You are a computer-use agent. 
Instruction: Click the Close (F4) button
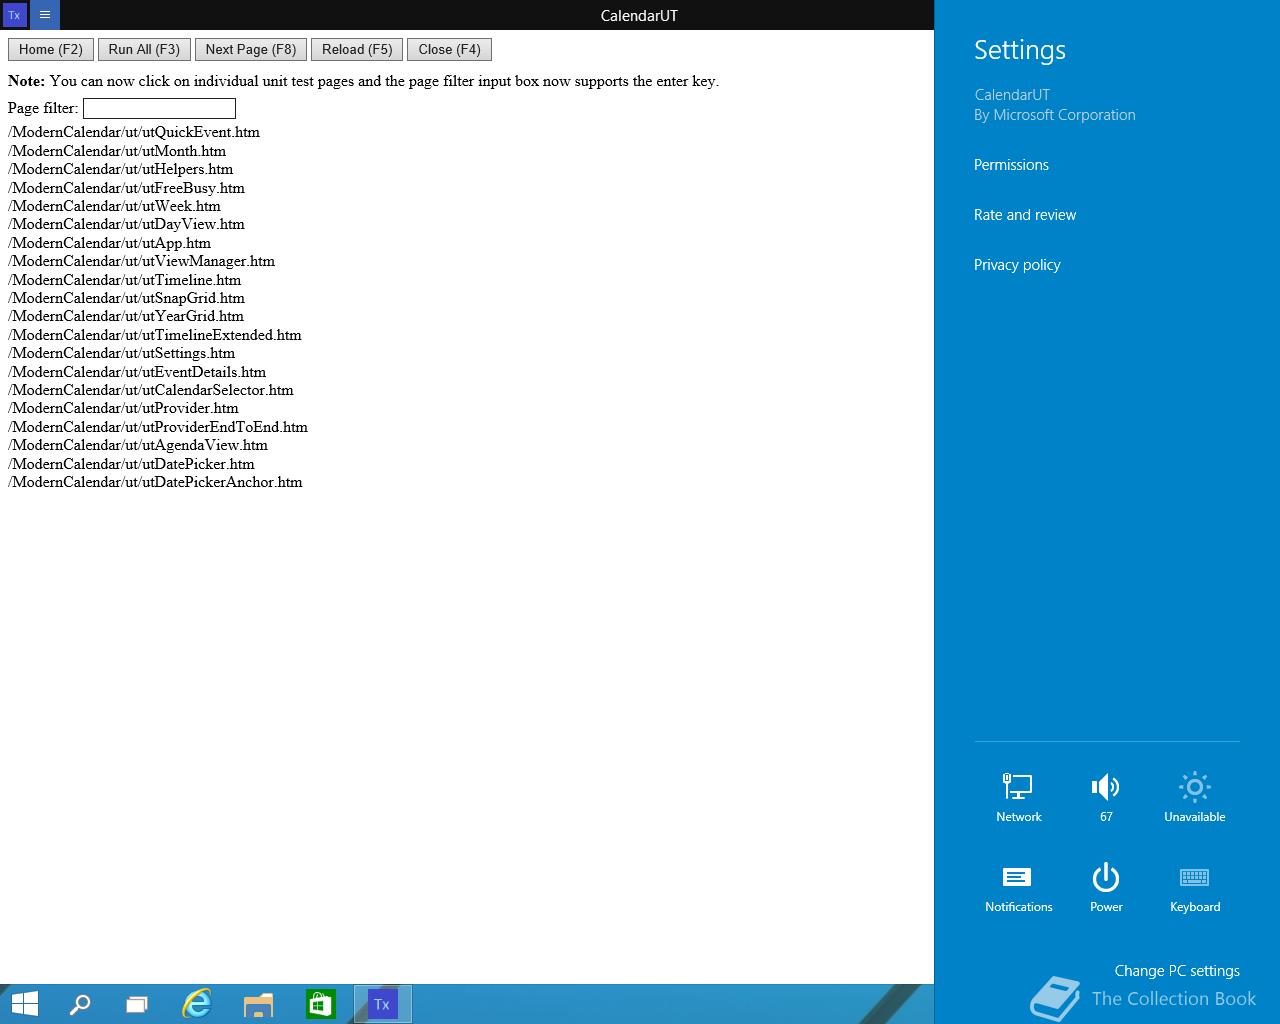pos(449,50)
